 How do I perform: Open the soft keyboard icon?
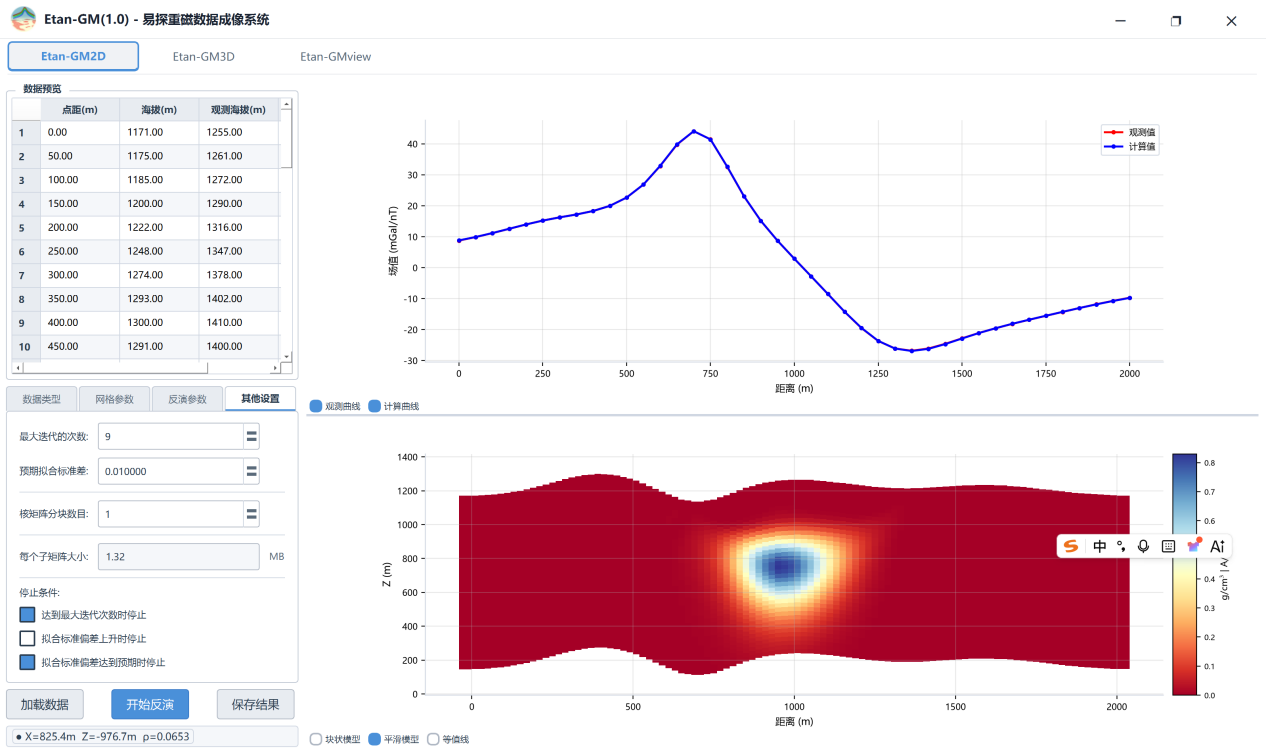click(x=1168, y=546)
